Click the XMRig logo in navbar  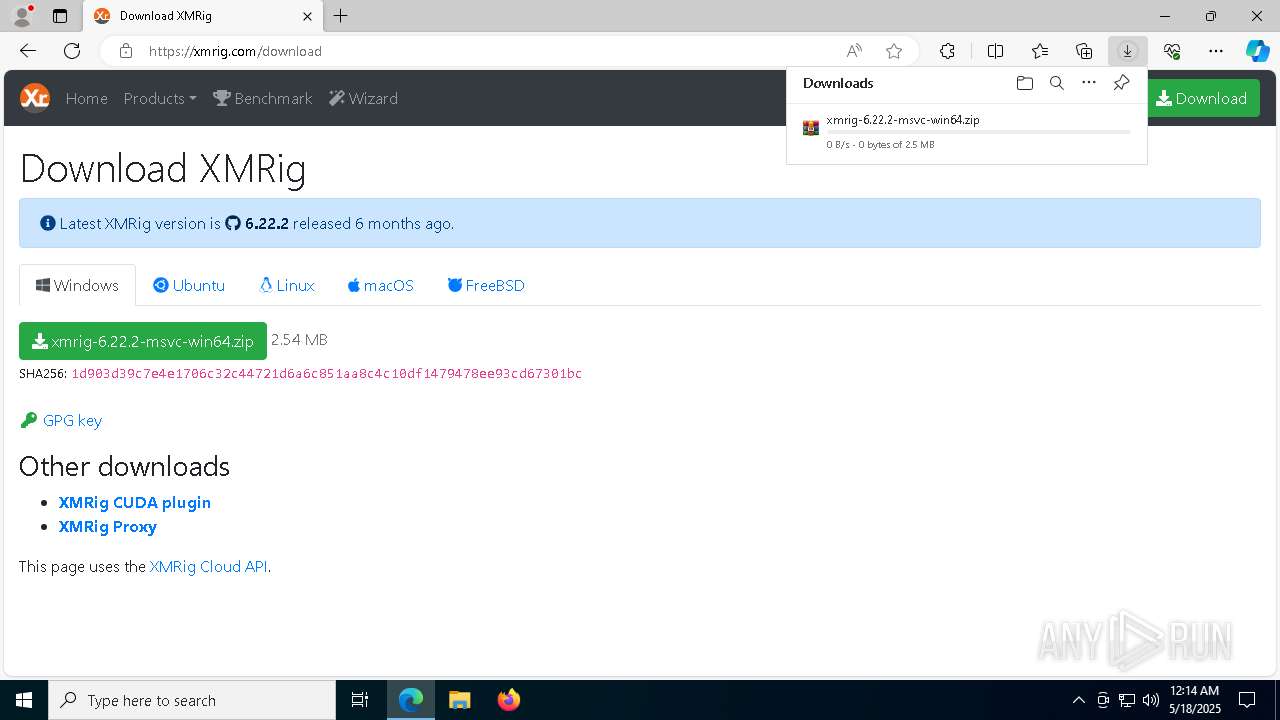pos(35,97)
